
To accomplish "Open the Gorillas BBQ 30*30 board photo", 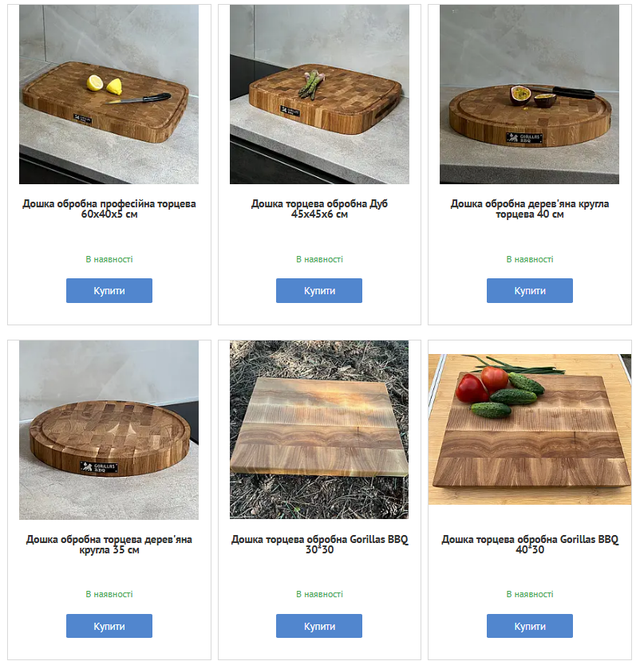I will (x=319, y=430).
